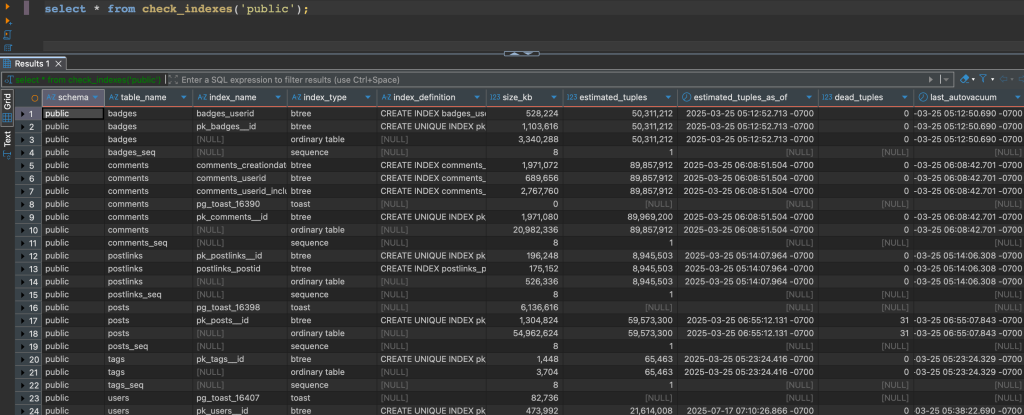
Task: Open the dead_tuples column filter dropdown
Action: (x=906, y=97)
